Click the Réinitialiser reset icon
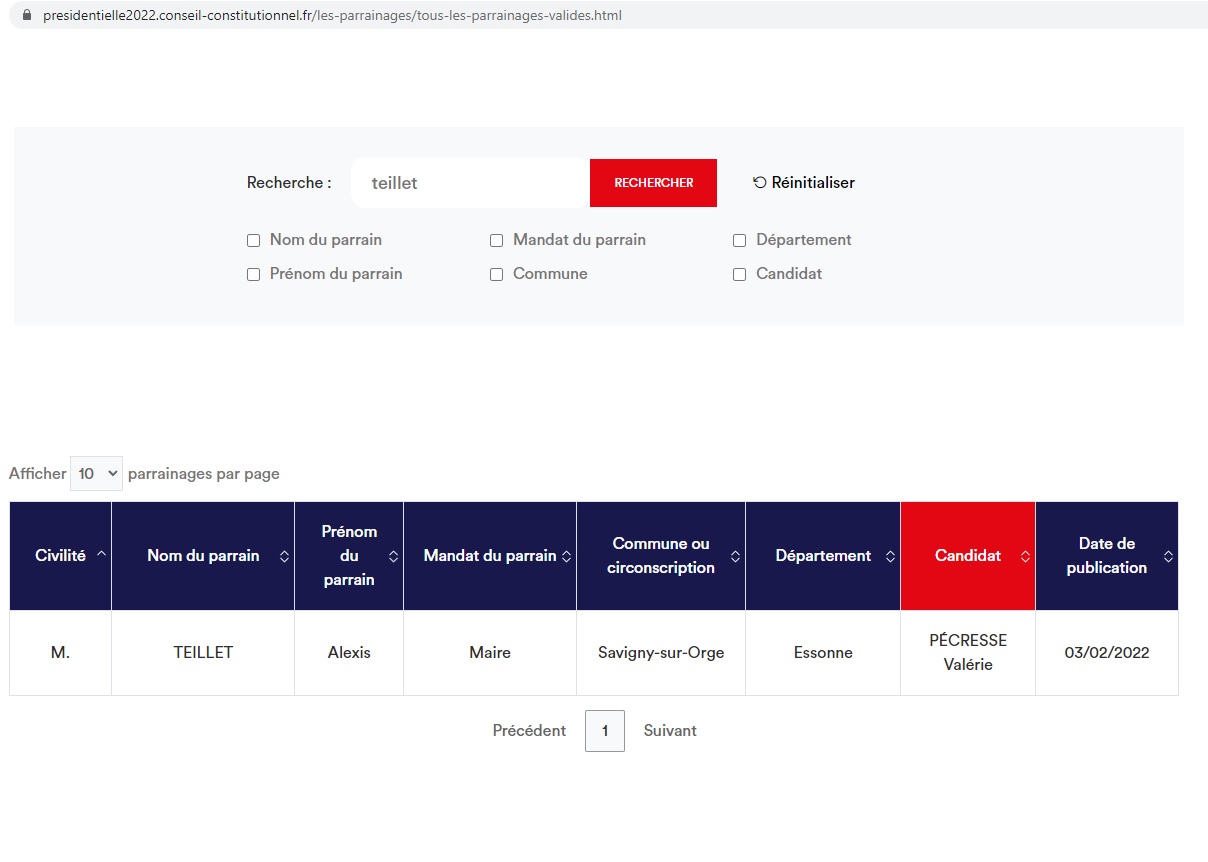Image resolution: width=1208 pixels, height=862 pixels. (760, 183)
